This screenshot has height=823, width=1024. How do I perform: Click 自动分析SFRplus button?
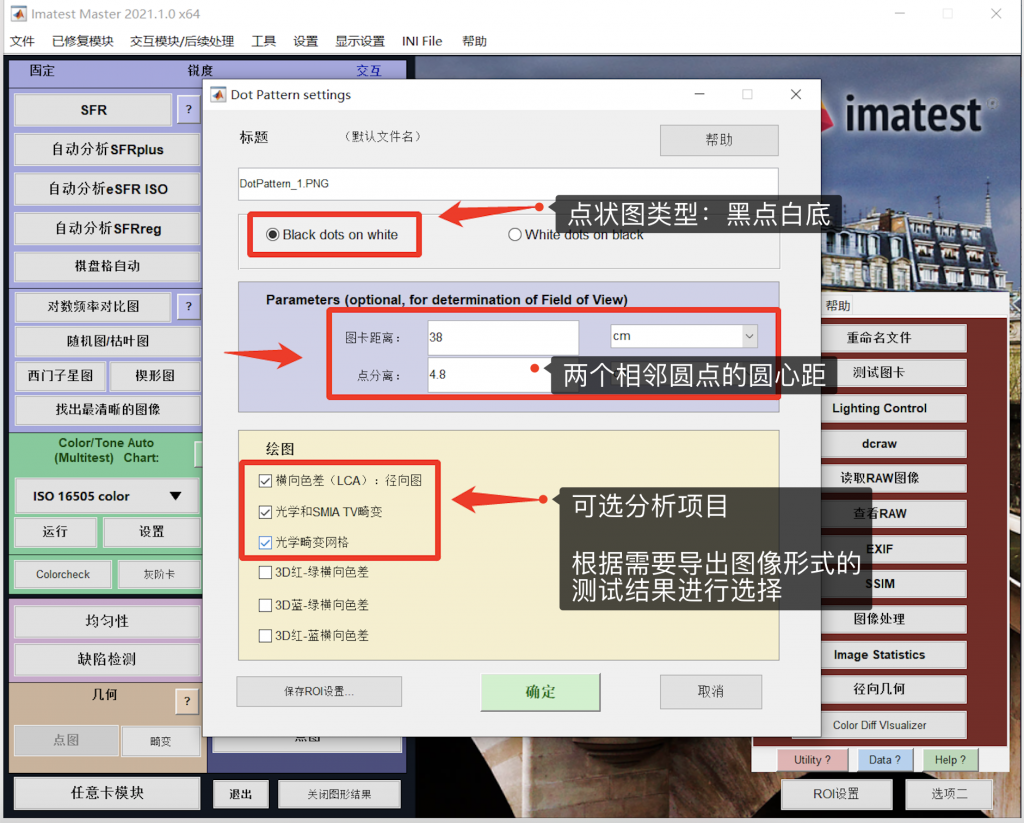pos(107,150)
